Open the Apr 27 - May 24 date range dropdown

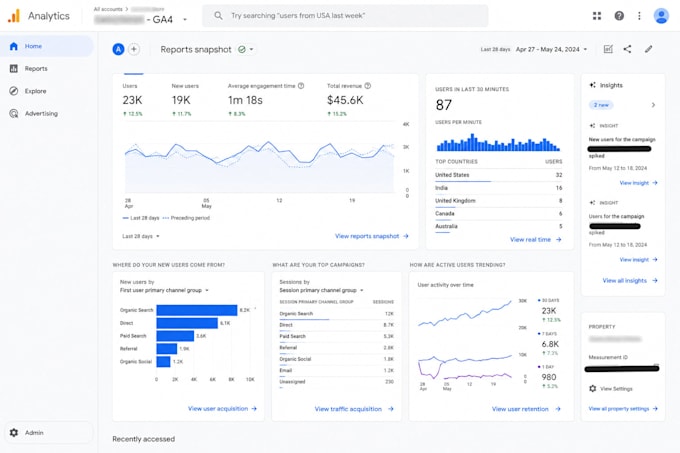pos(551,49)
